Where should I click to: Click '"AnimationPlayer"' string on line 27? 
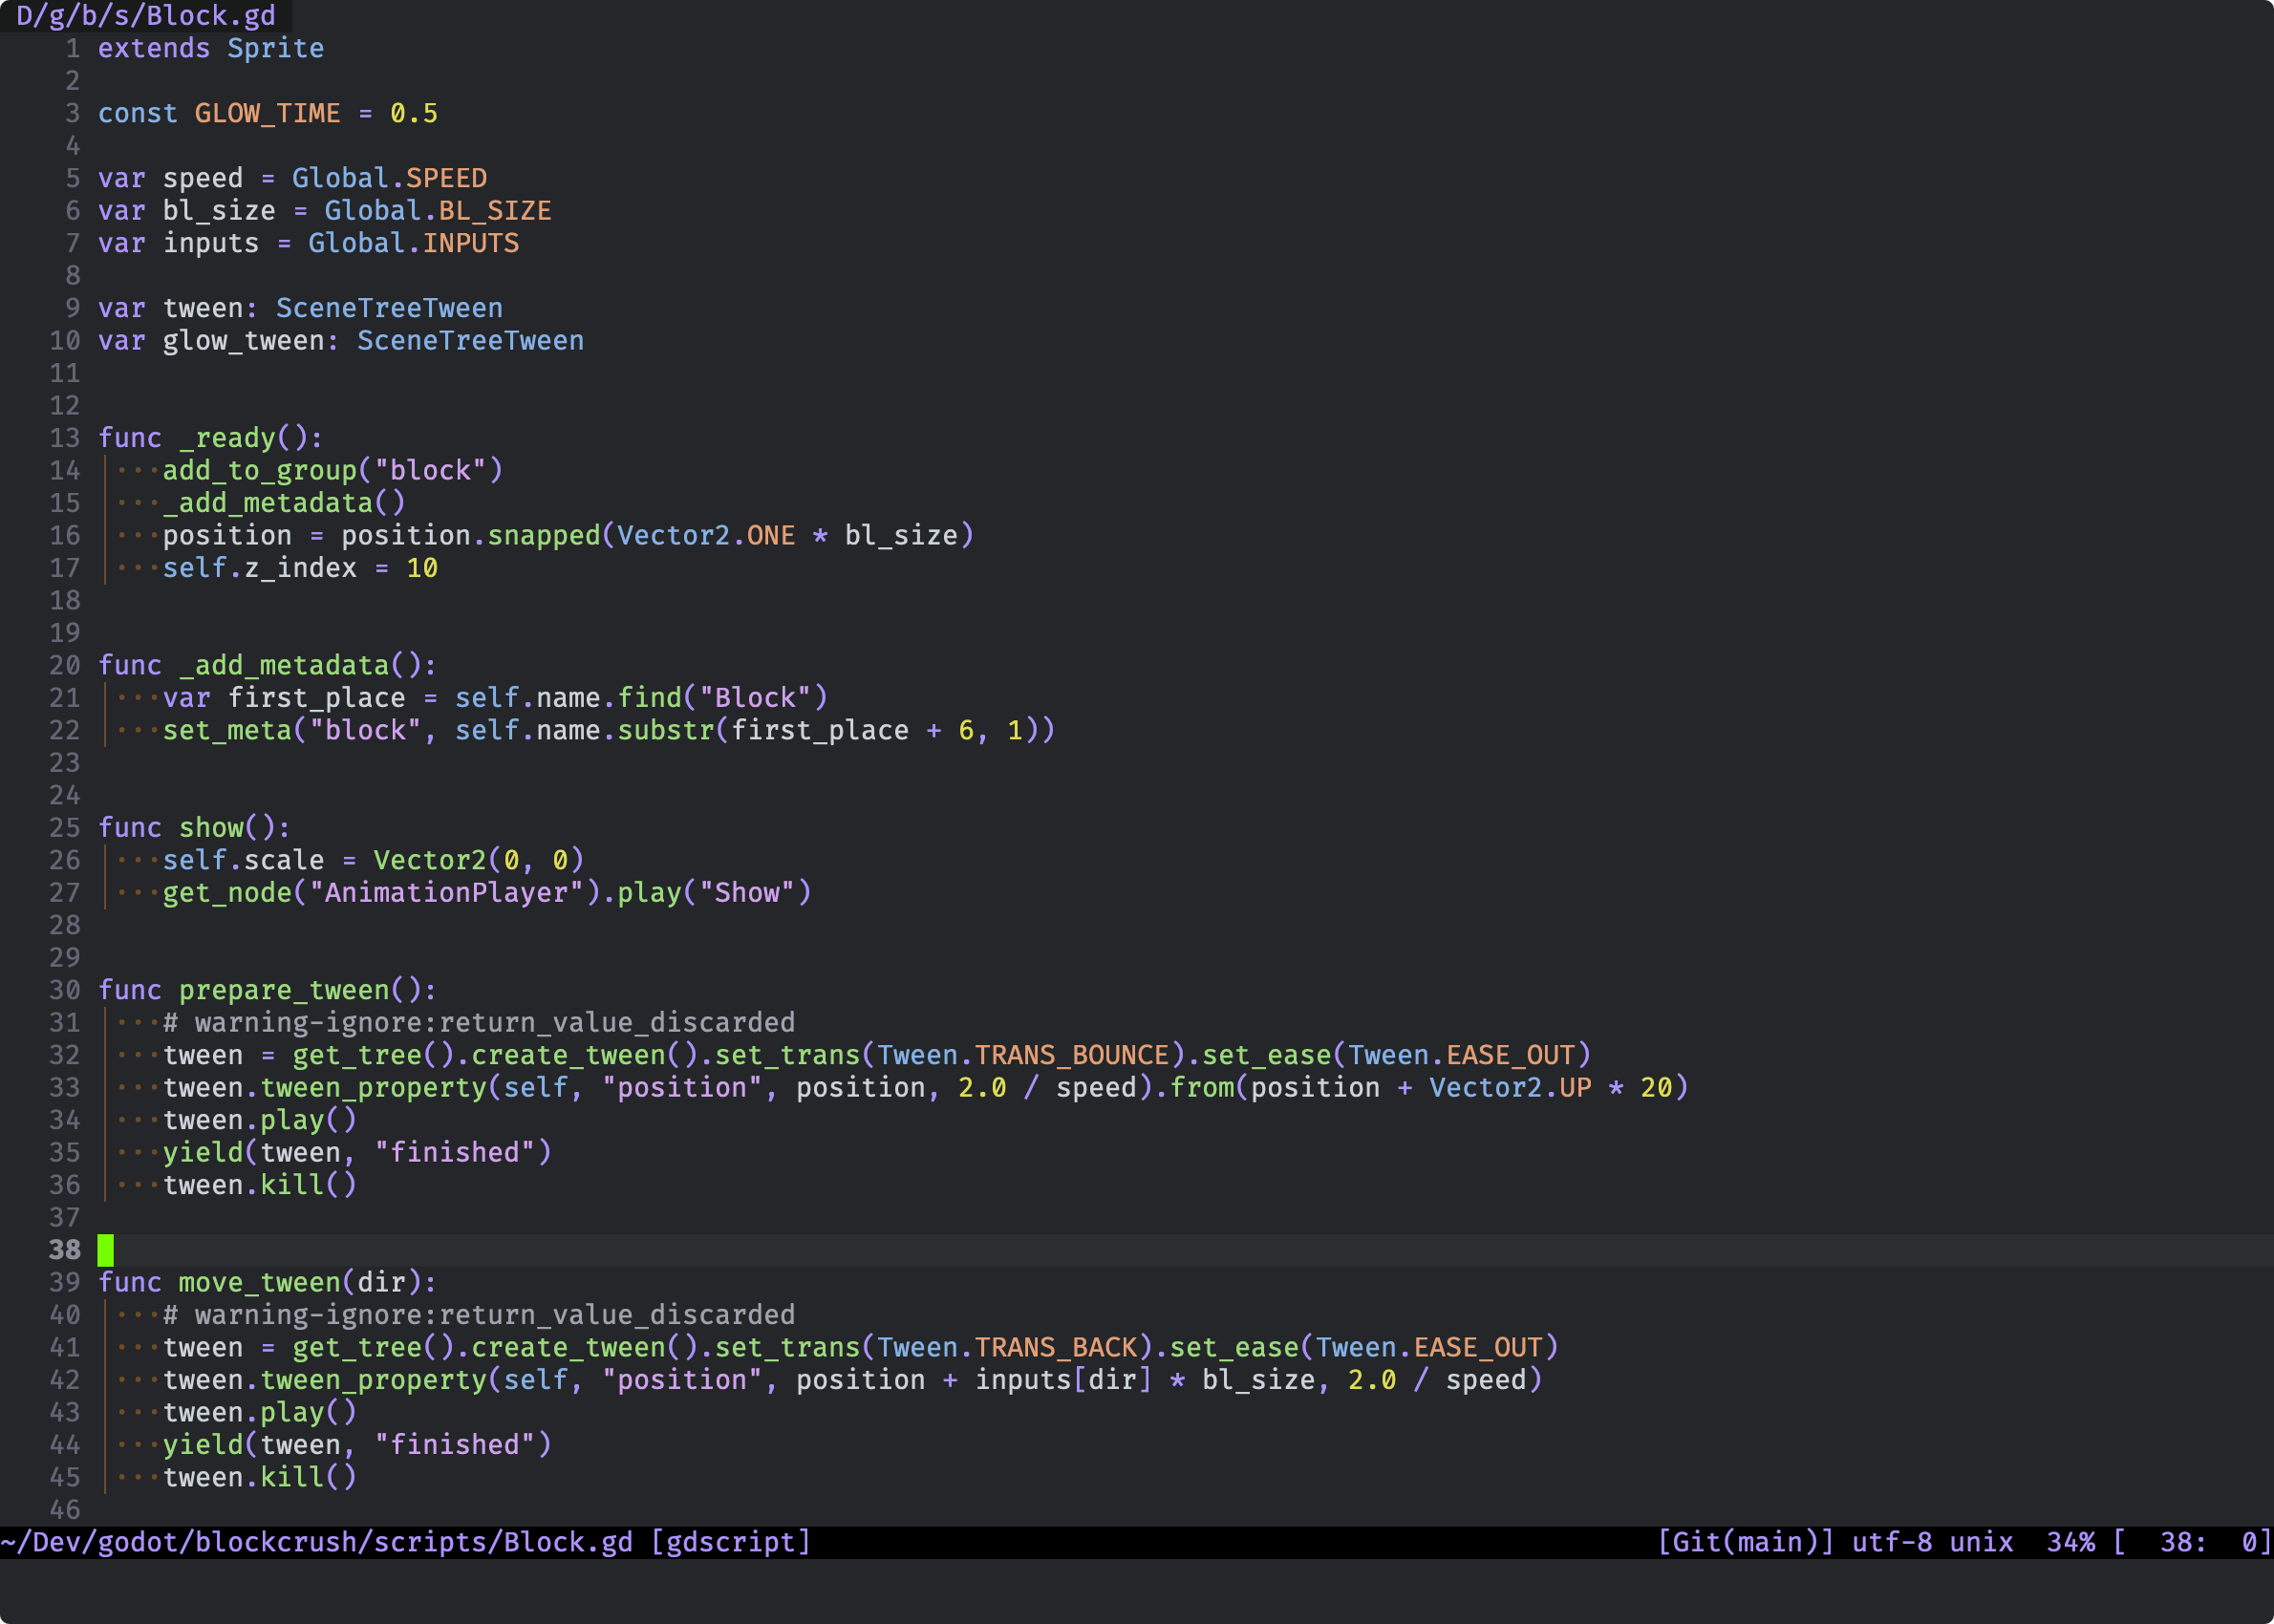447,893
